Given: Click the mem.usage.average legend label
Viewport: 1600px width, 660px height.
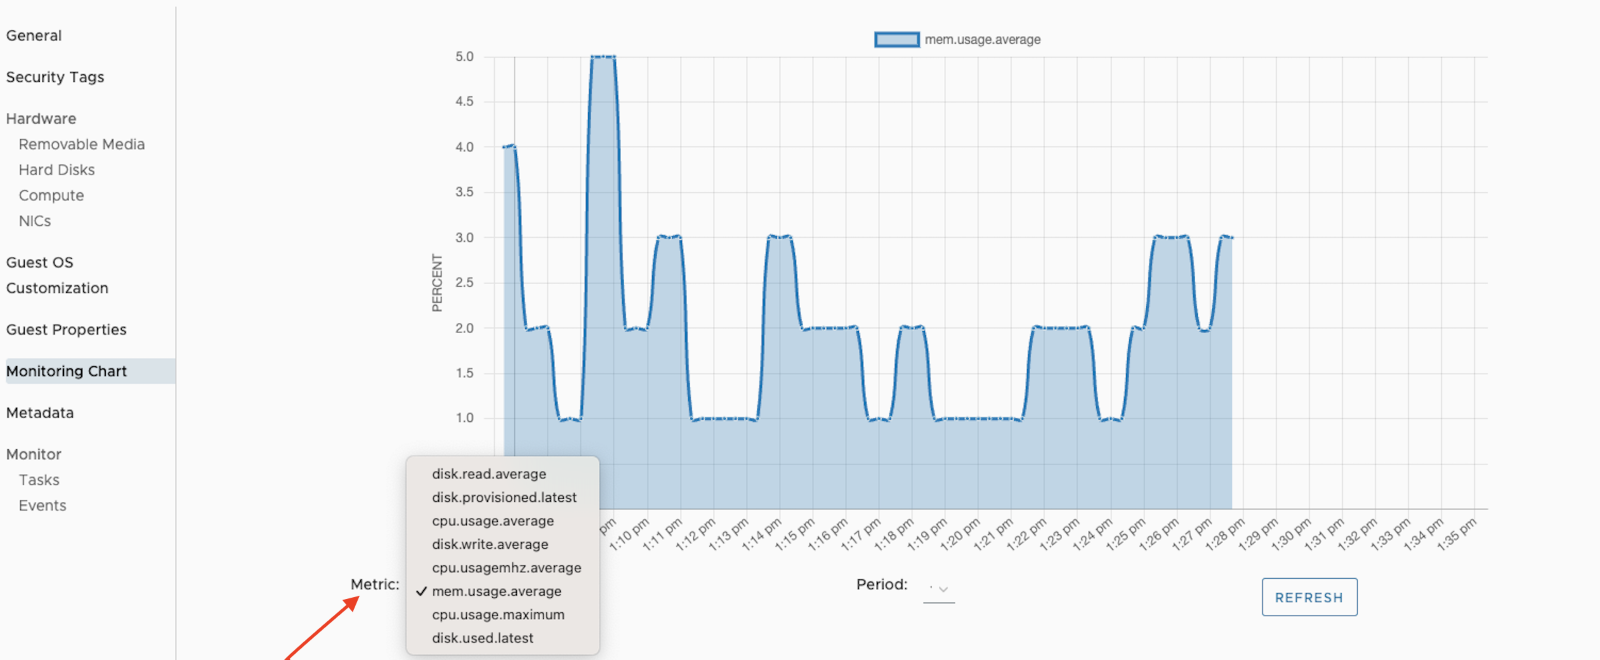Looking at the screenshot, I should tap(982, 40).
